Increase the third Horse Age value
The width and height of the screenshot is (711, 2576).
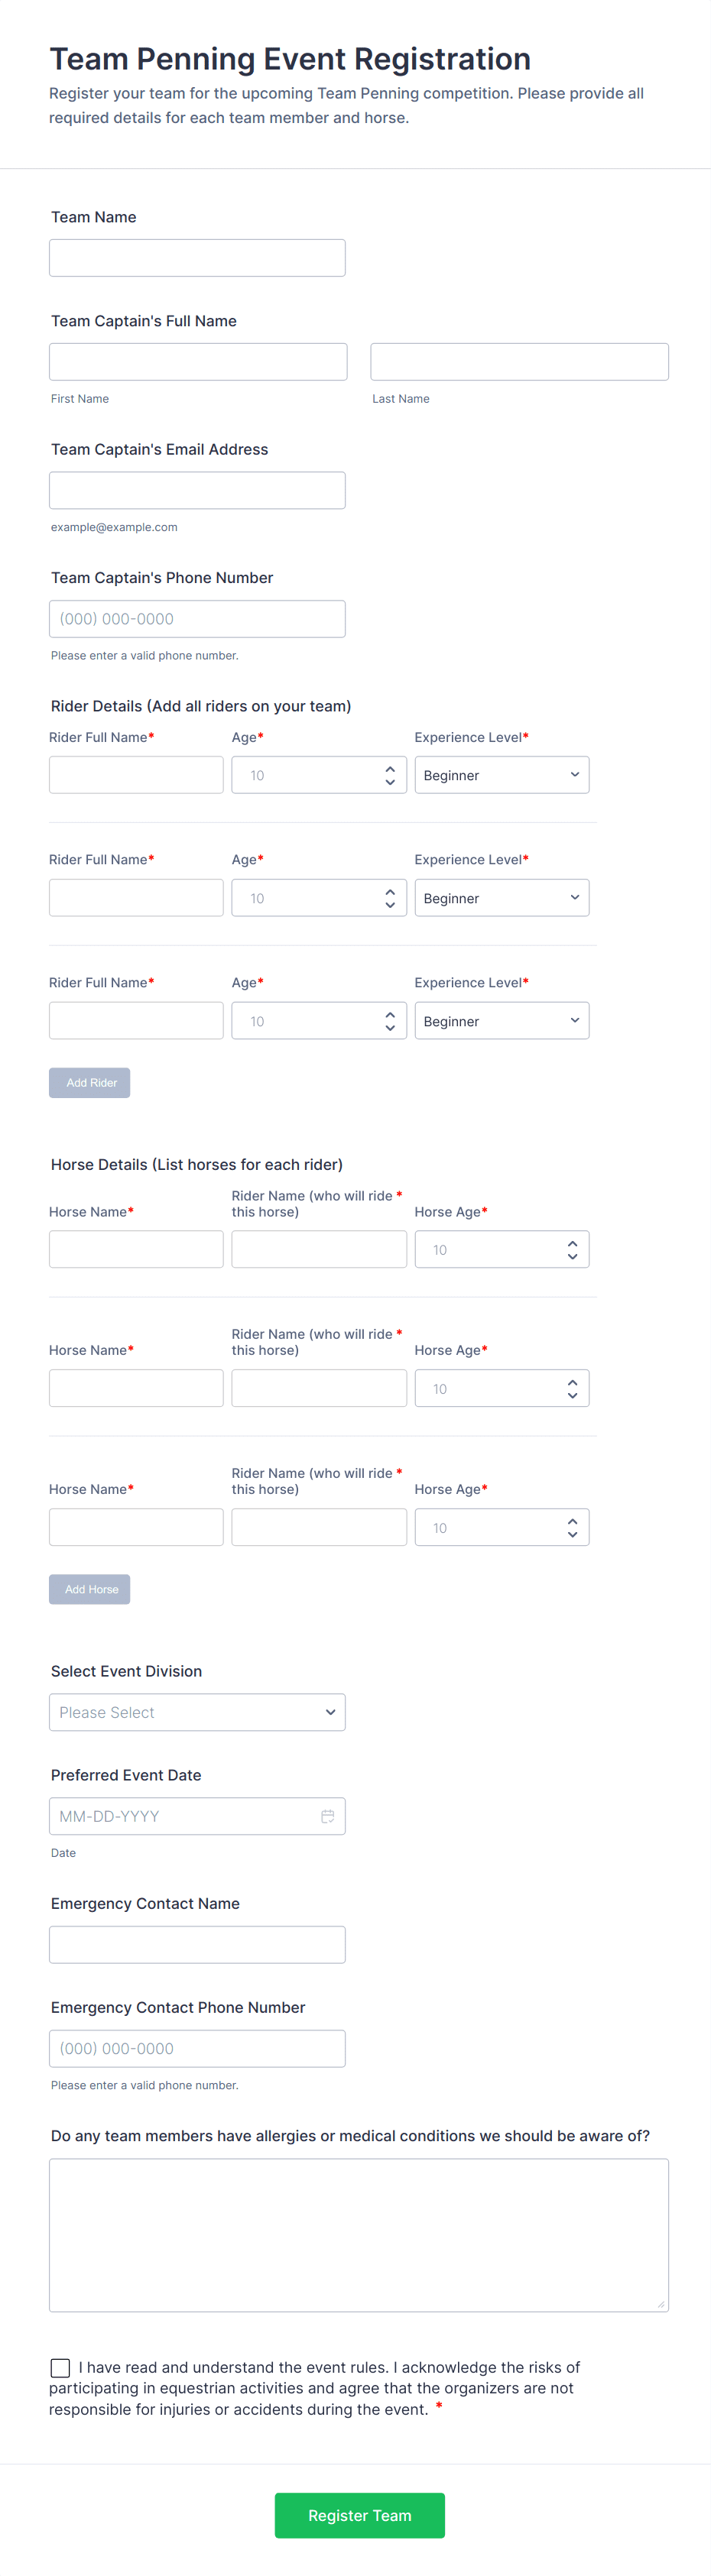(x=572, y=1522)
